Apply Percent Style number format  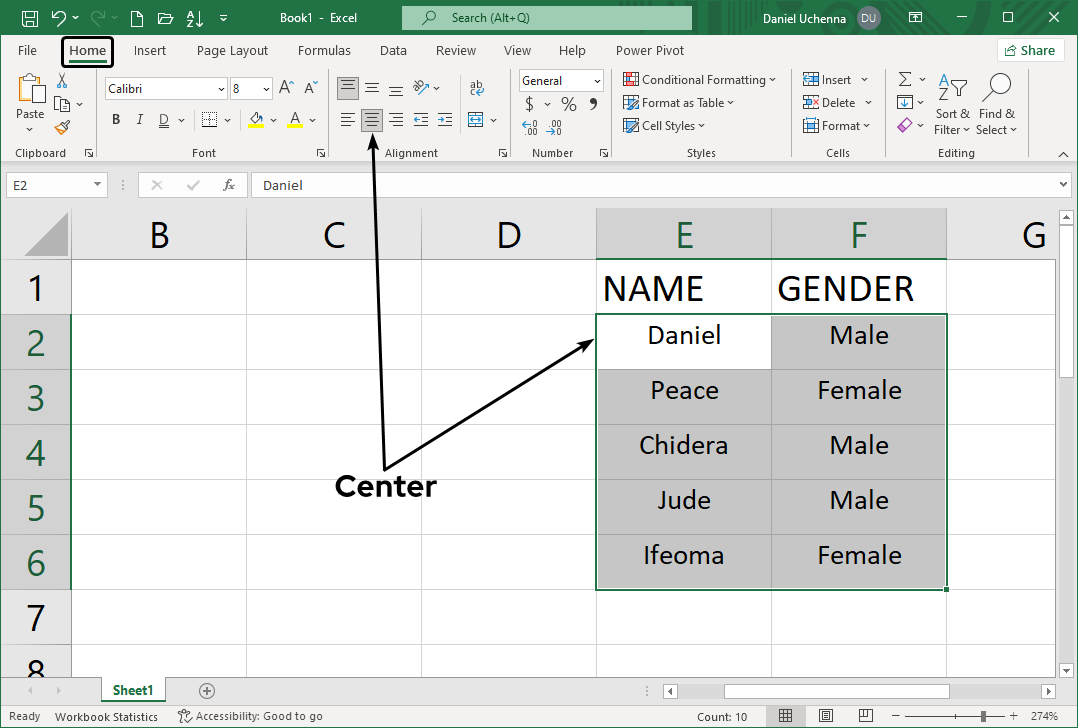click(x=568, y=104)
